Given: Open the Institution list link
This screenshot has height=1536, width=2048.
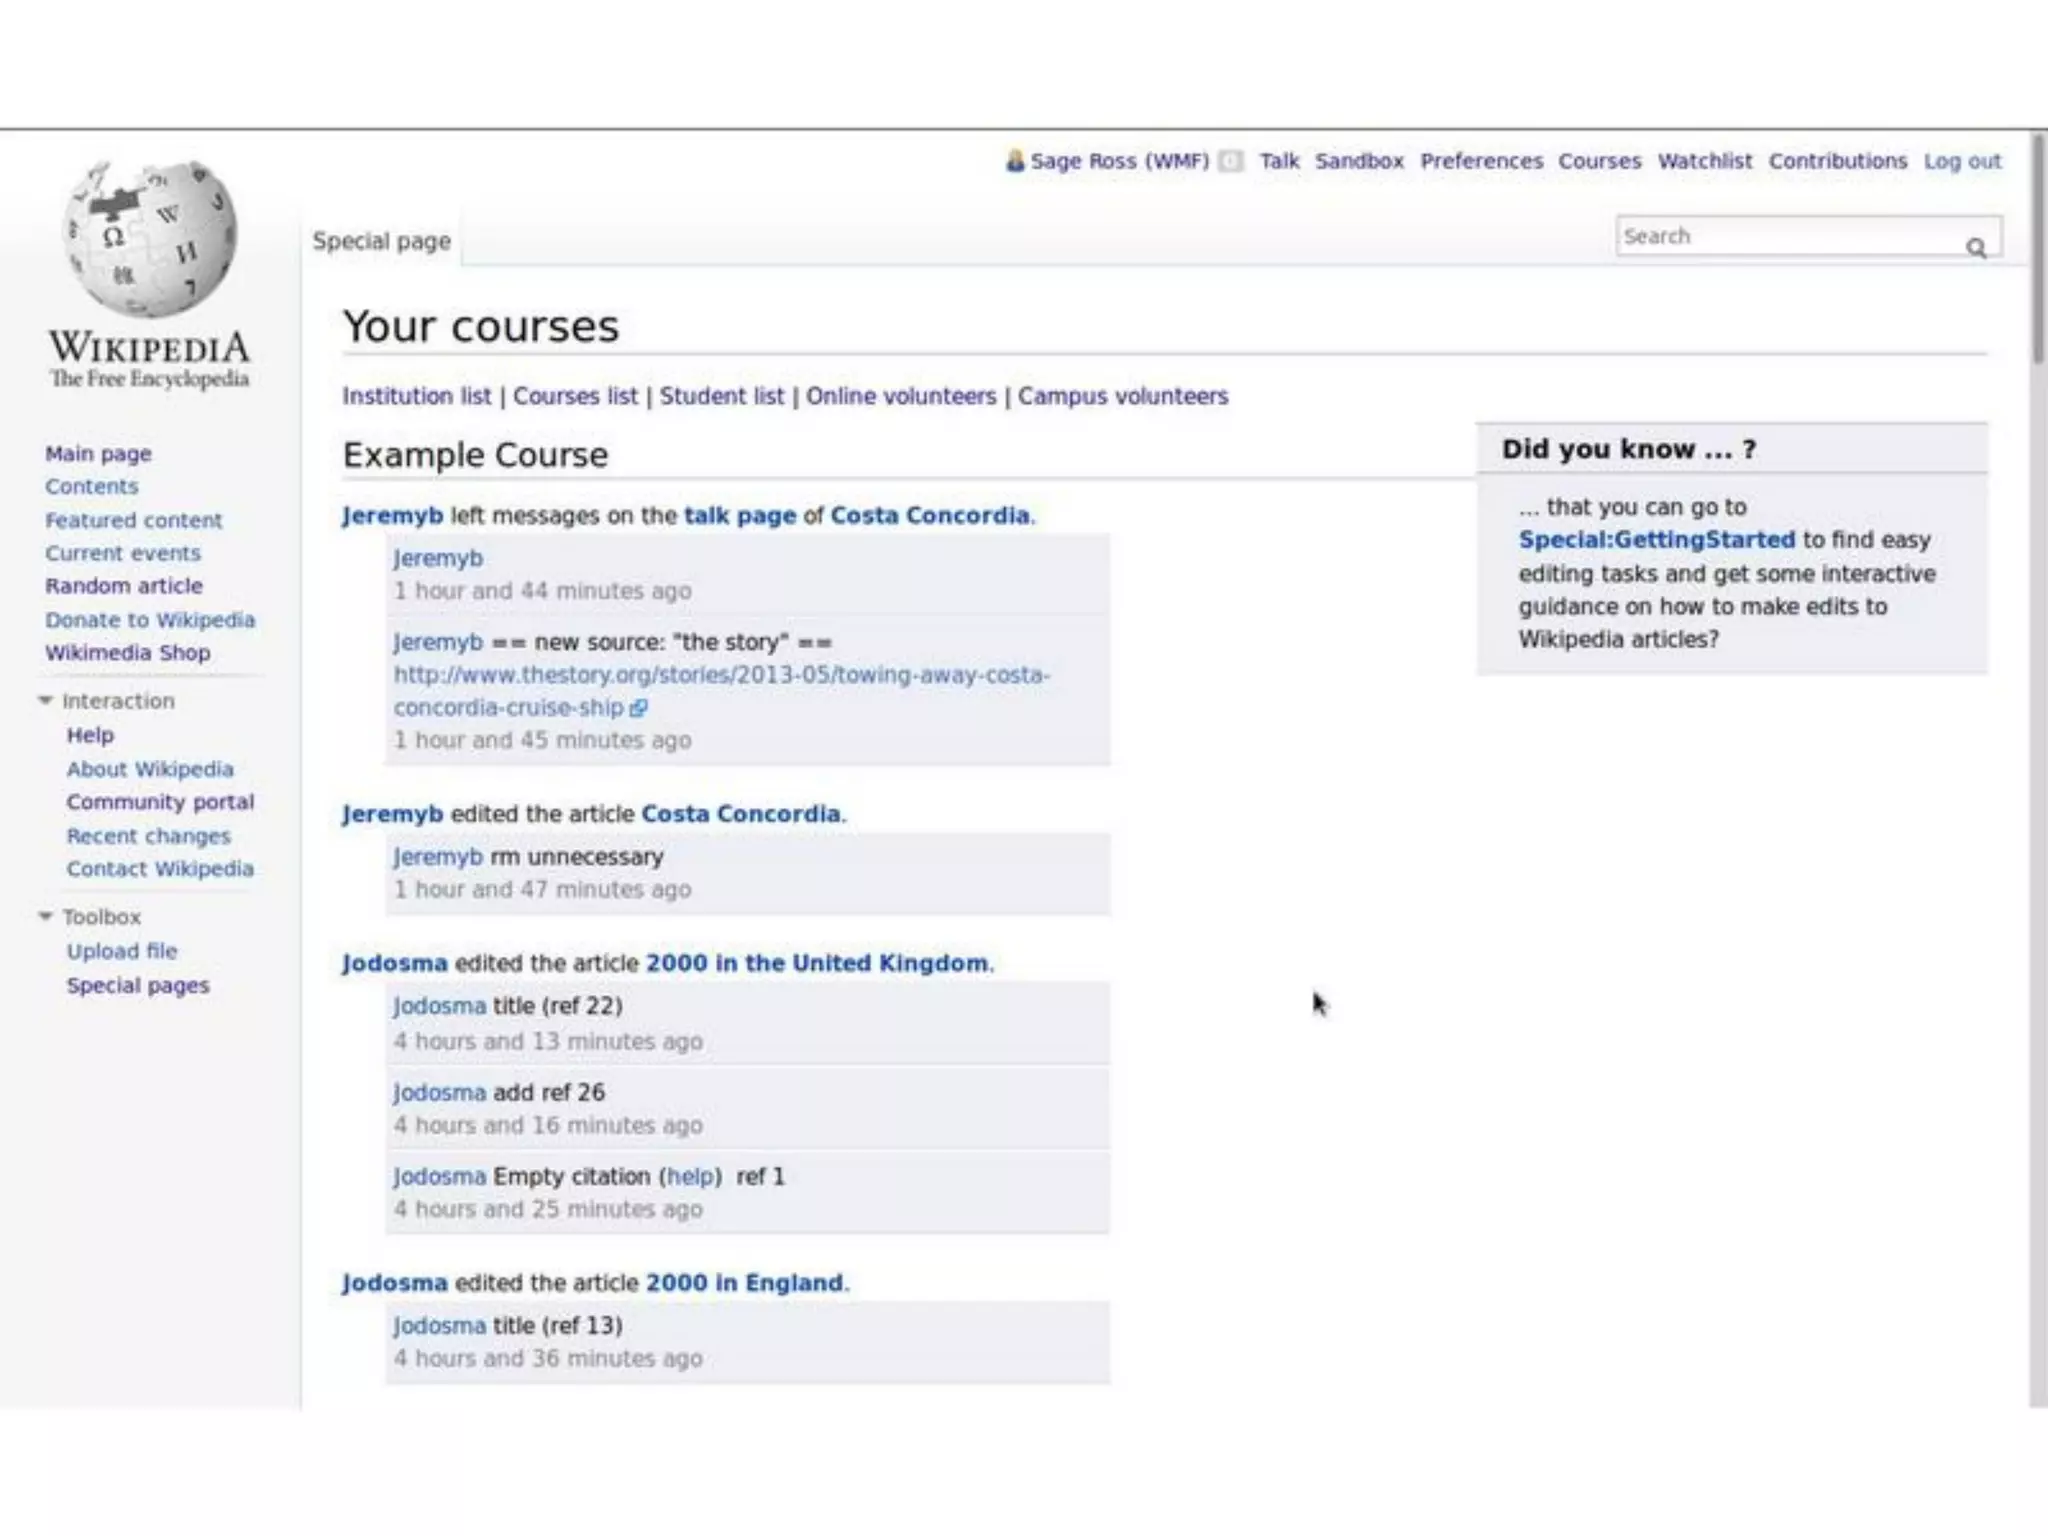Looking at the screenshot, I should pos(416,396).
